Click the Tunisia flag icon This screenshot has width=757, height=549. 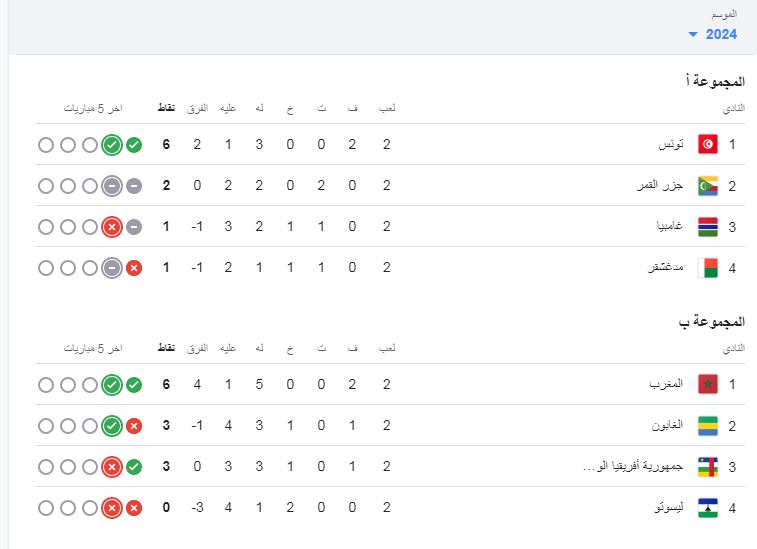[x=707, y=145]
